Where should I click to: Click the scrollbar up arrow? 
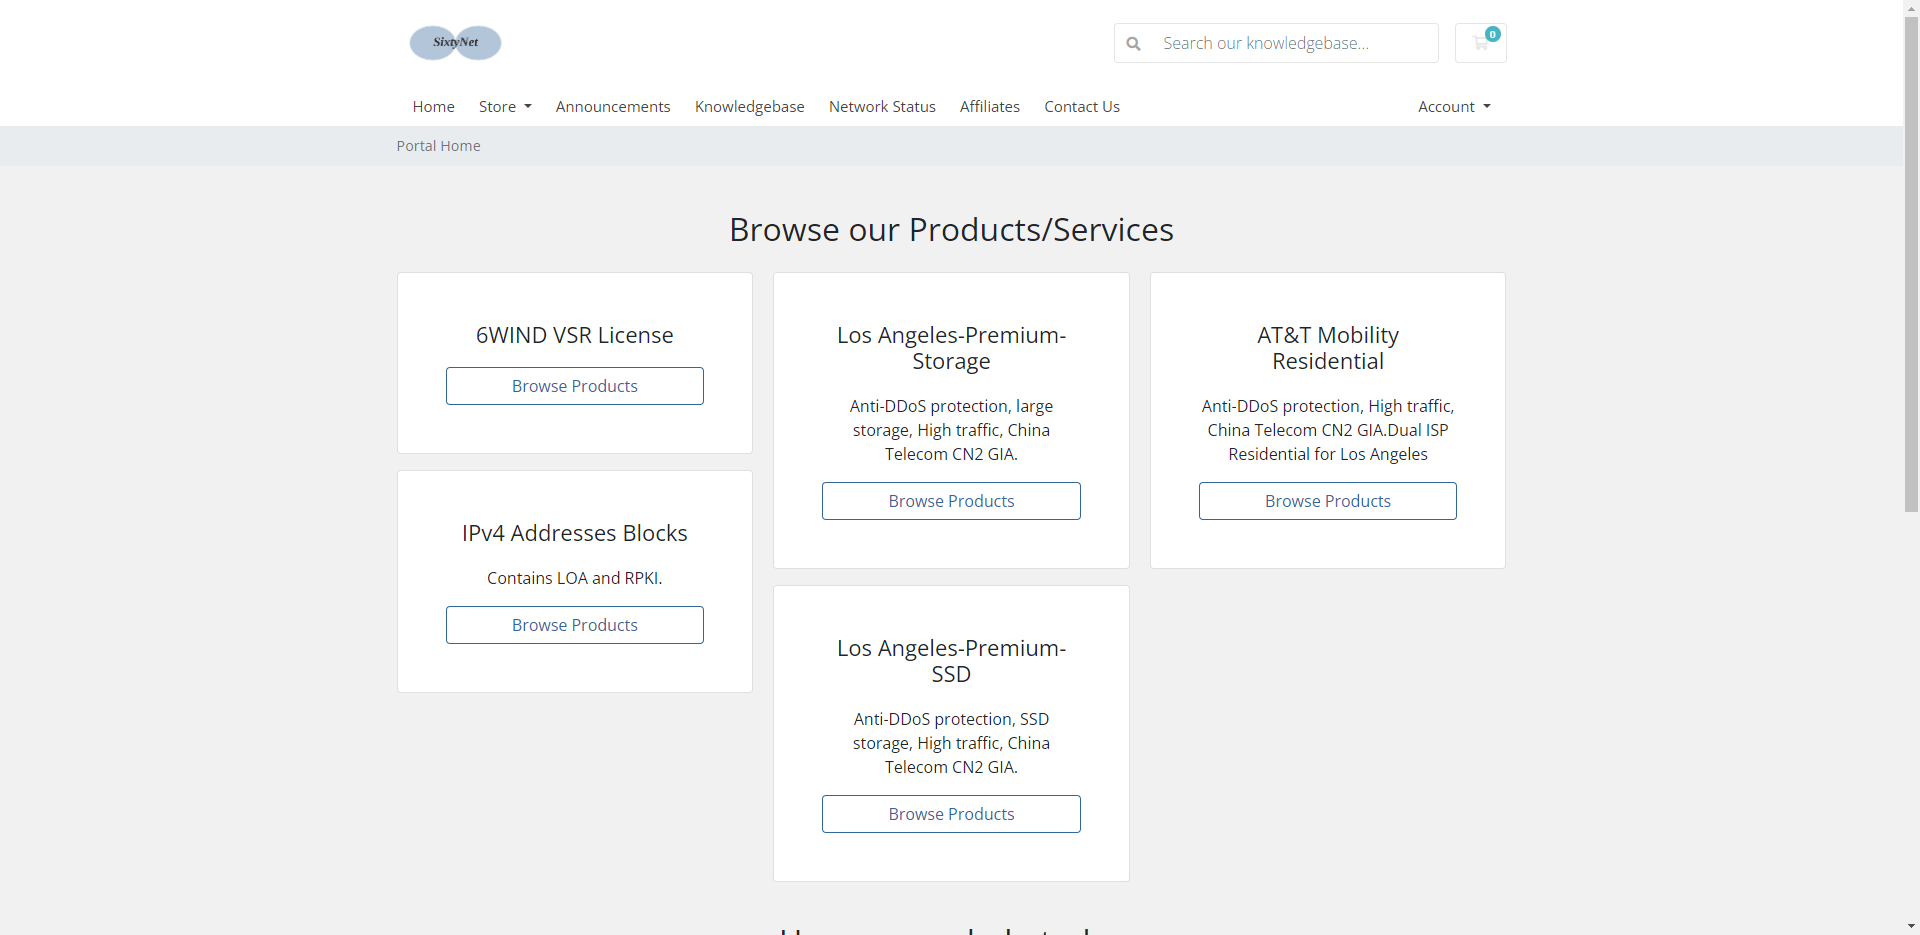(1911, 8)
